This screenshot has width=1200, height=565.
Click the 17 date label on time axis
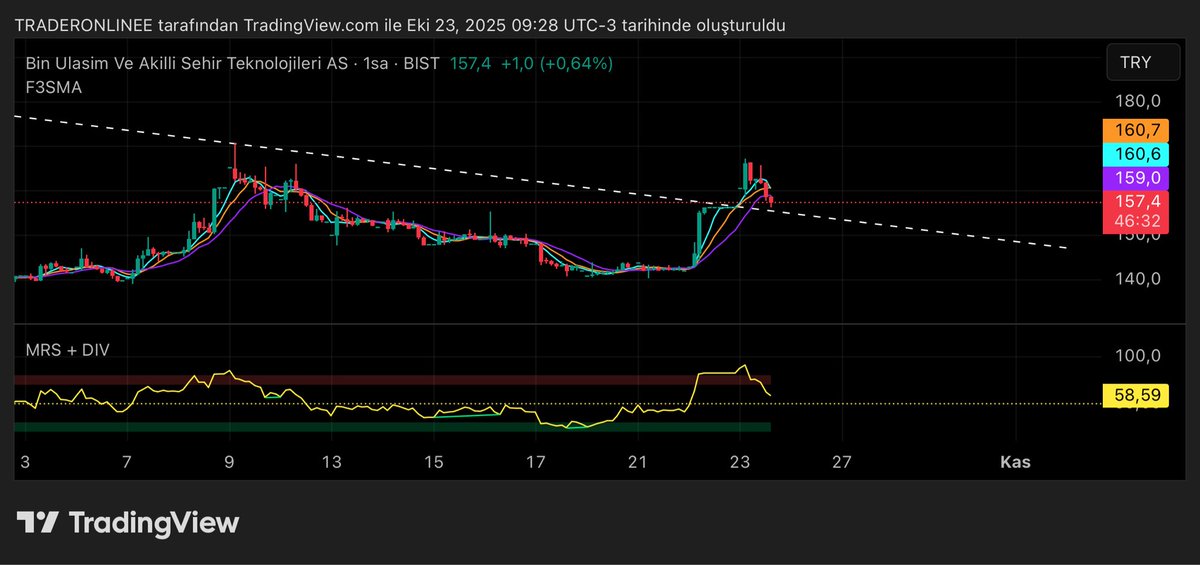536,461
